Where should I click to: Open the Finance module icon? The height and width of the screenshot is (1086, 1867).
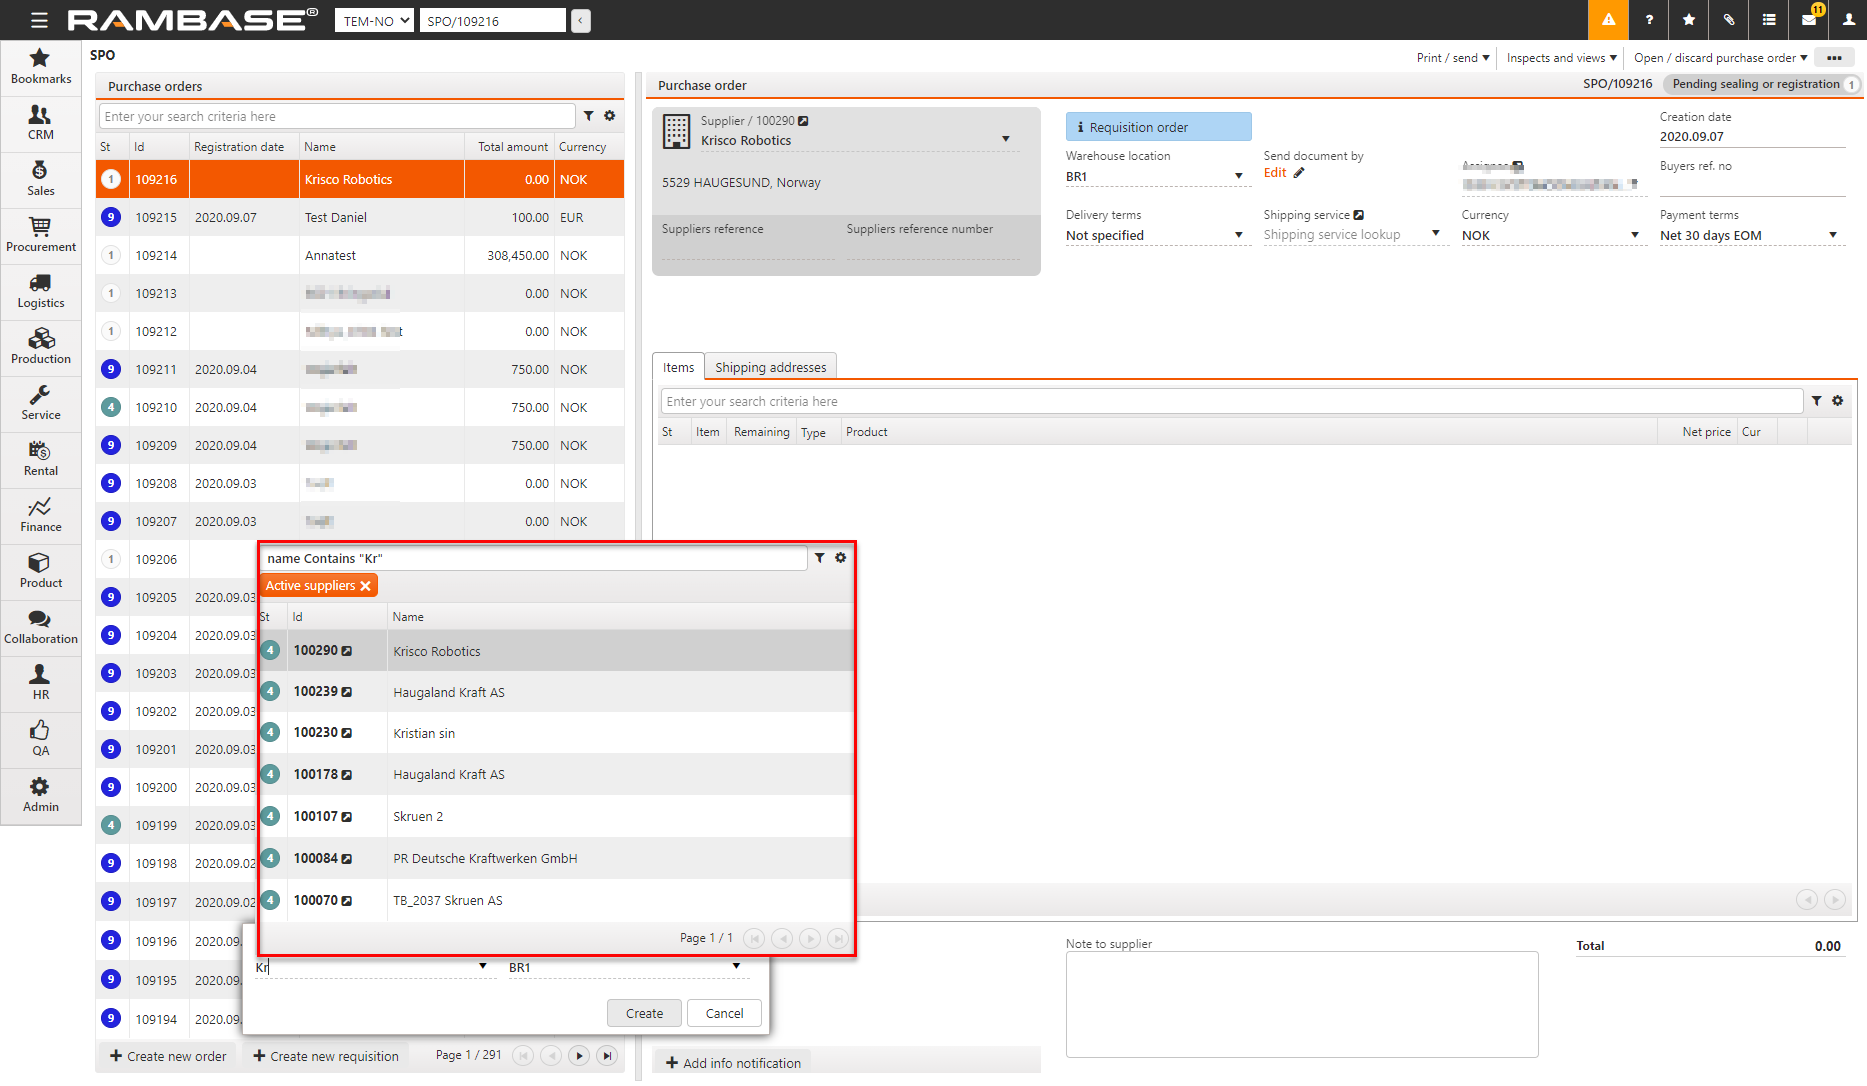pos(40,515)
